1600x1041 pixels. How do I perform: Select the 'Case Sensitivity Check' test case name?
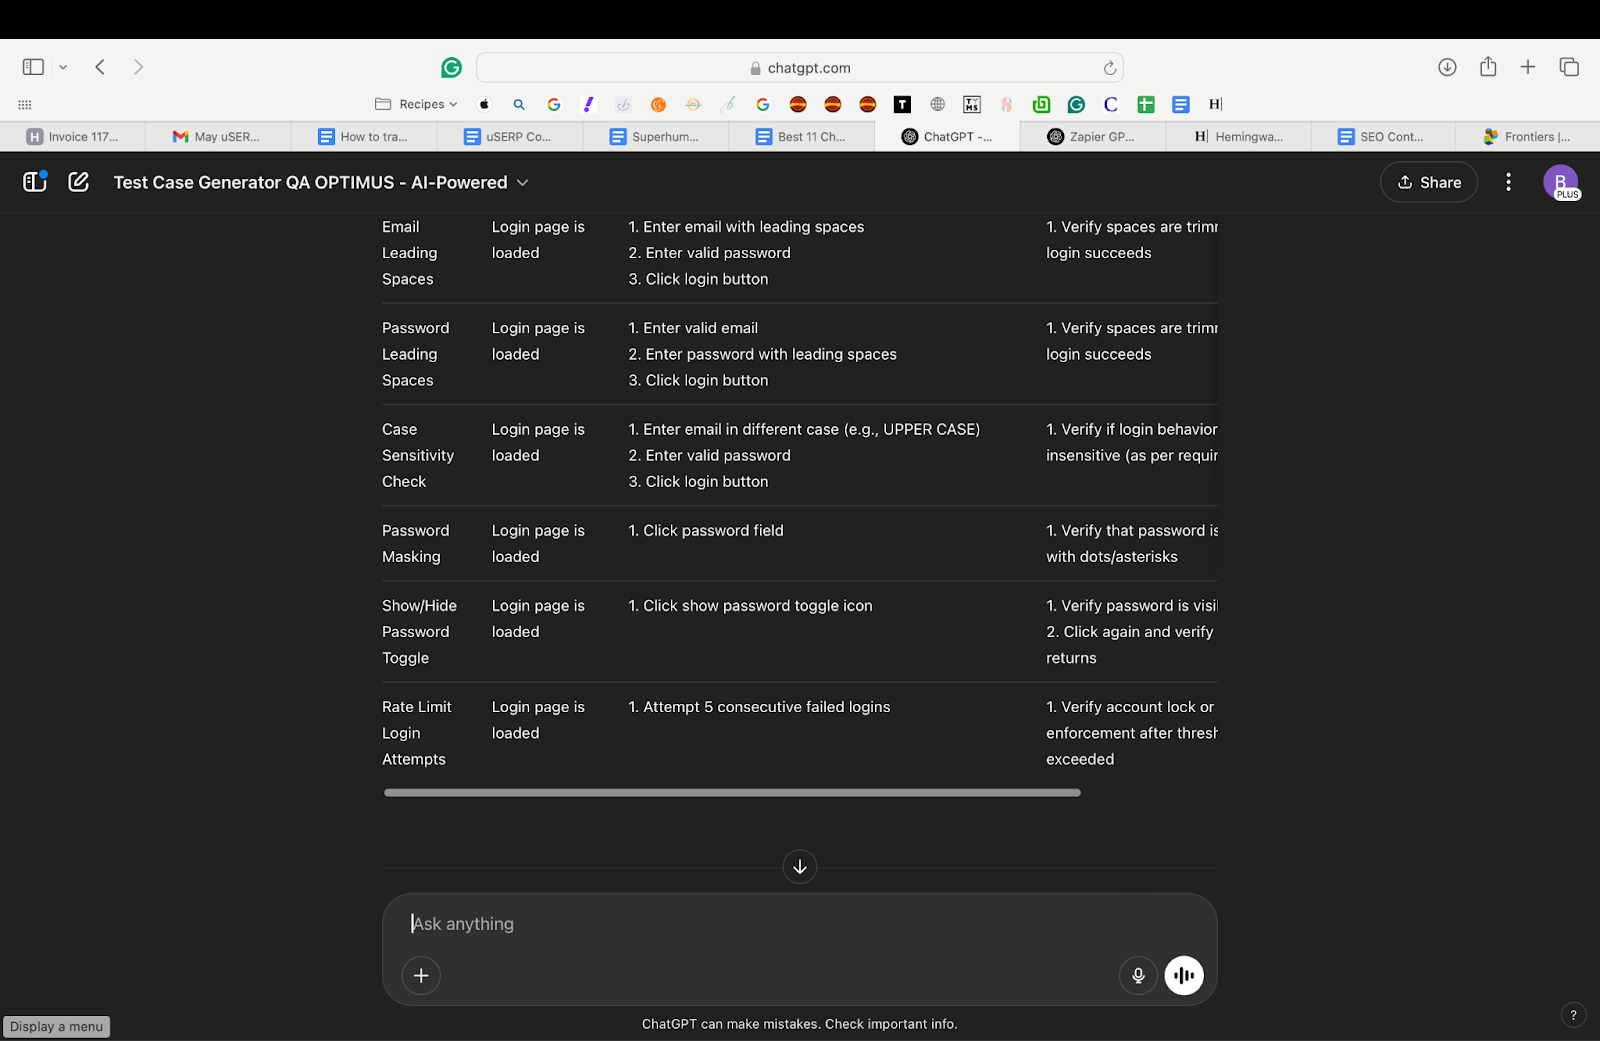point(418,455)
